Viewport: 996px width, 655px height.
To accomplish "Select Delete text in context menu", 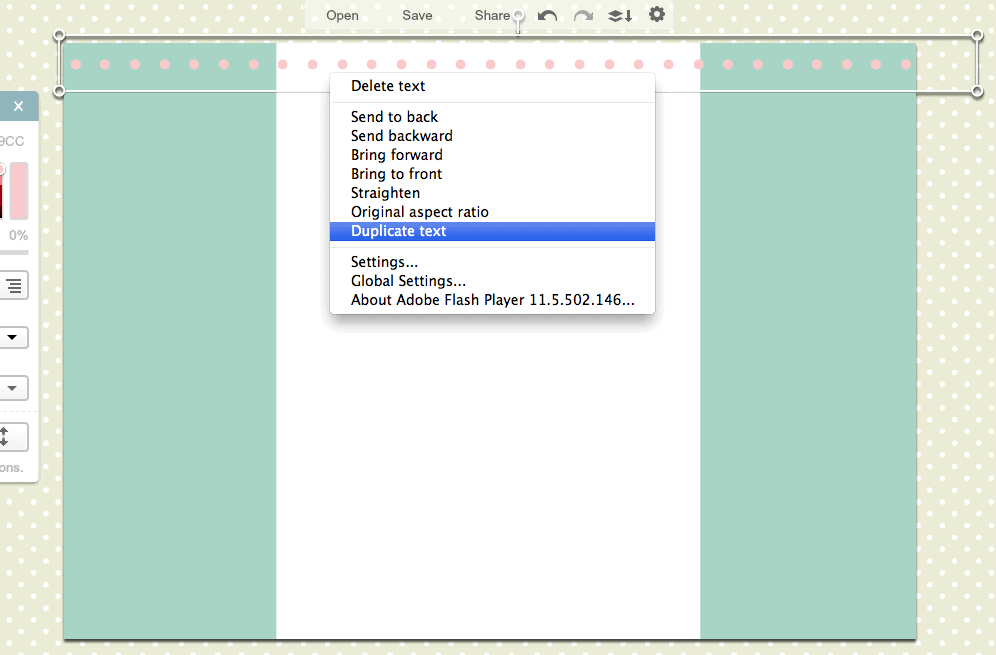I will point(388,86).
